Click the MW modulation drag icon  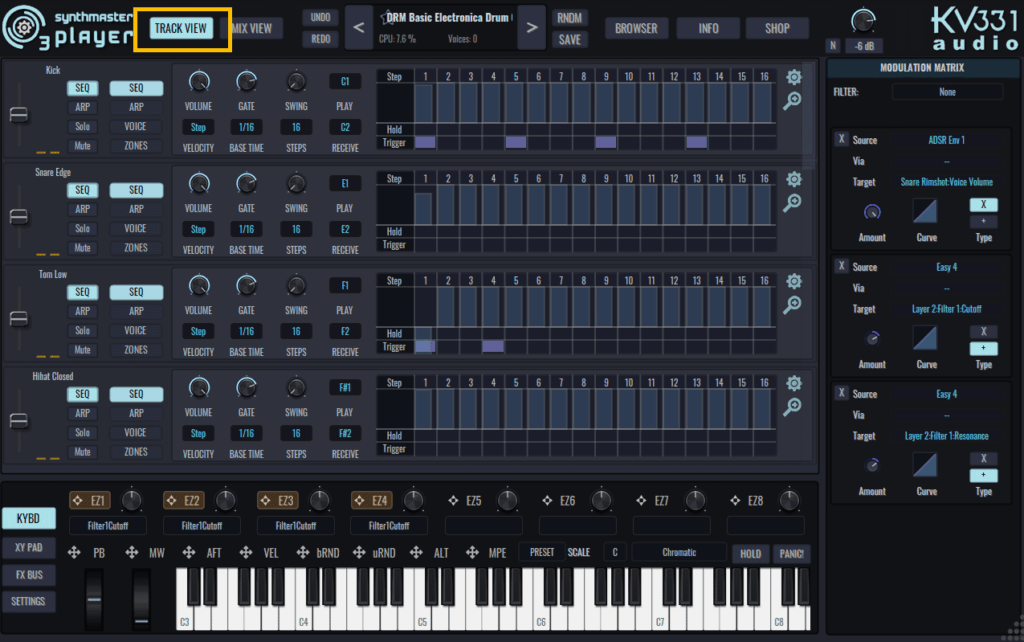[x=132, y=553]
